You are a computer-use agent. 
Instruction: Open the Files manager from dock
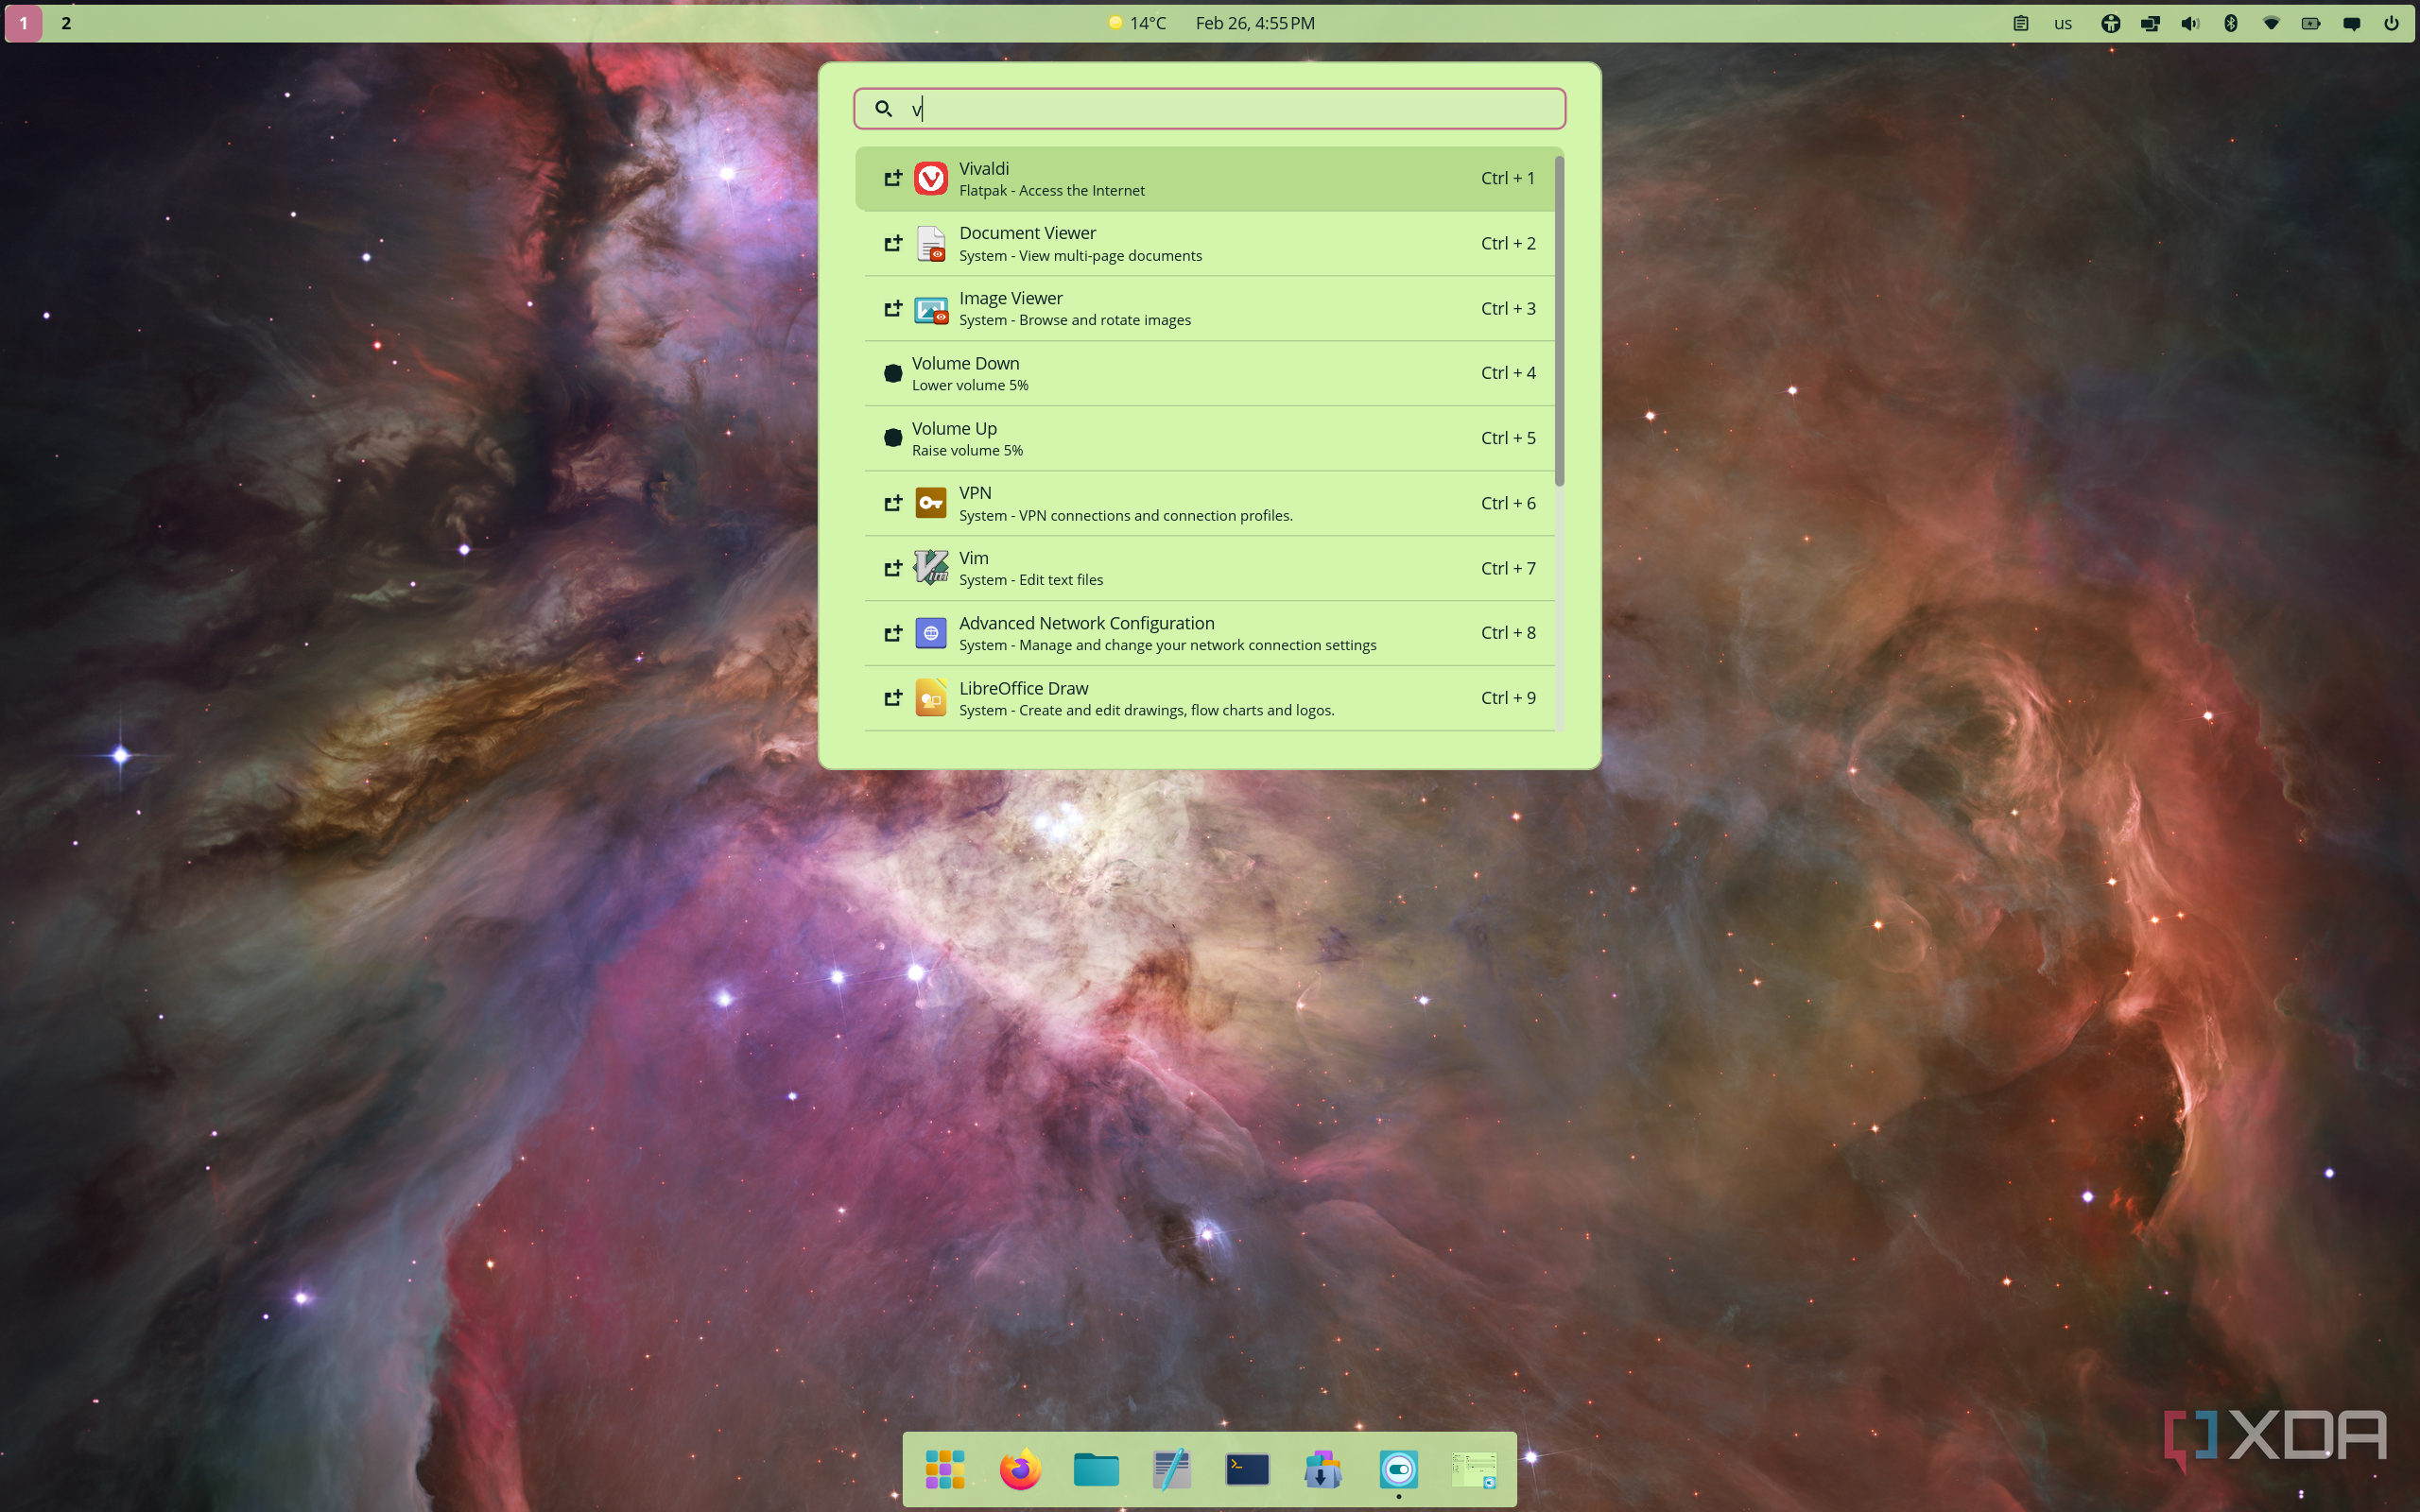pyautogui.click(x=1096, y=1469)
